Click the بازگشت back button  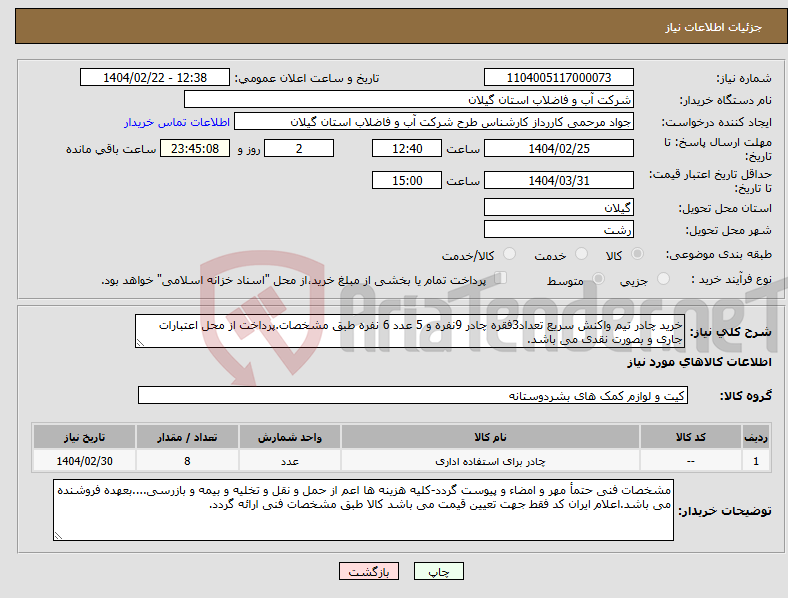tap(369, 571)
